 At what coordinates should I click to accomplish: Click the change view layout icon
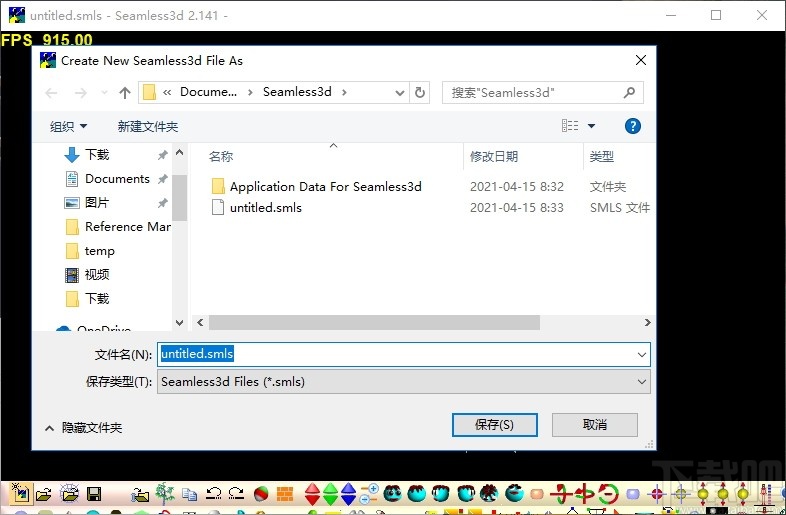[x=570, y=125]
